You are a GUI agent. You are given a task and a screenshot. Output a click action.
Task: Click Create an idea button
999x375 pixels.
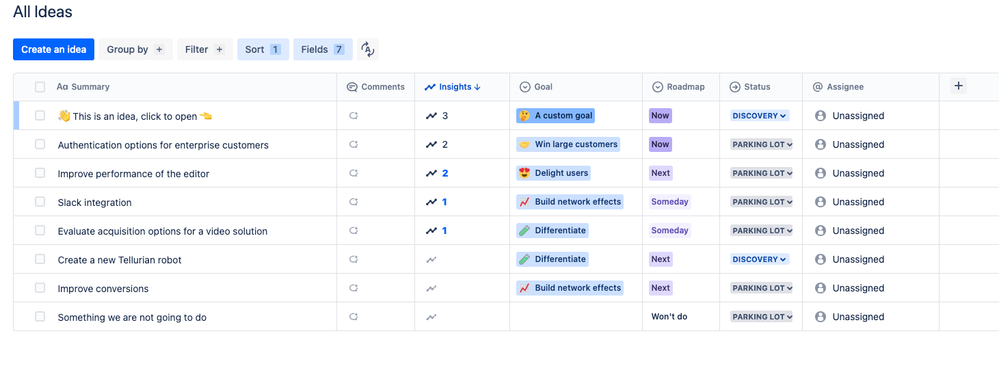coord(54,50)
